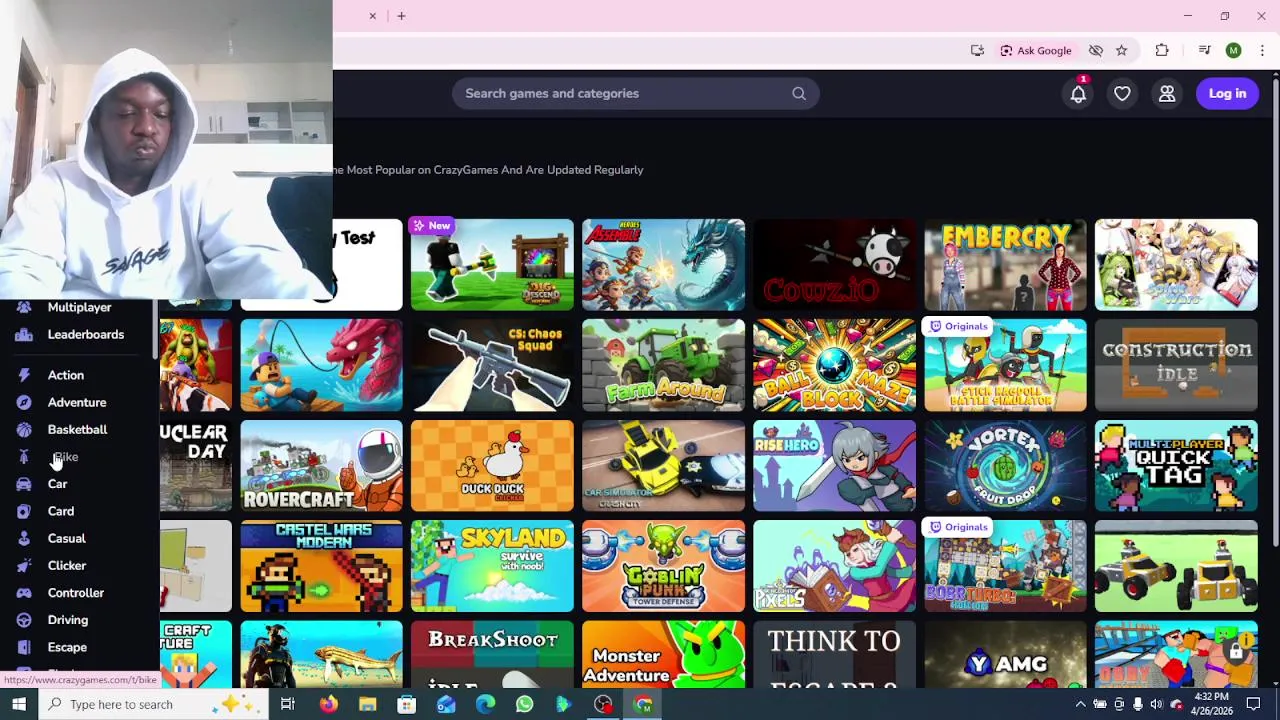1280x720 pixels.
Task: Open the Duck Duck game thumbnail
Action: (492, 466)
